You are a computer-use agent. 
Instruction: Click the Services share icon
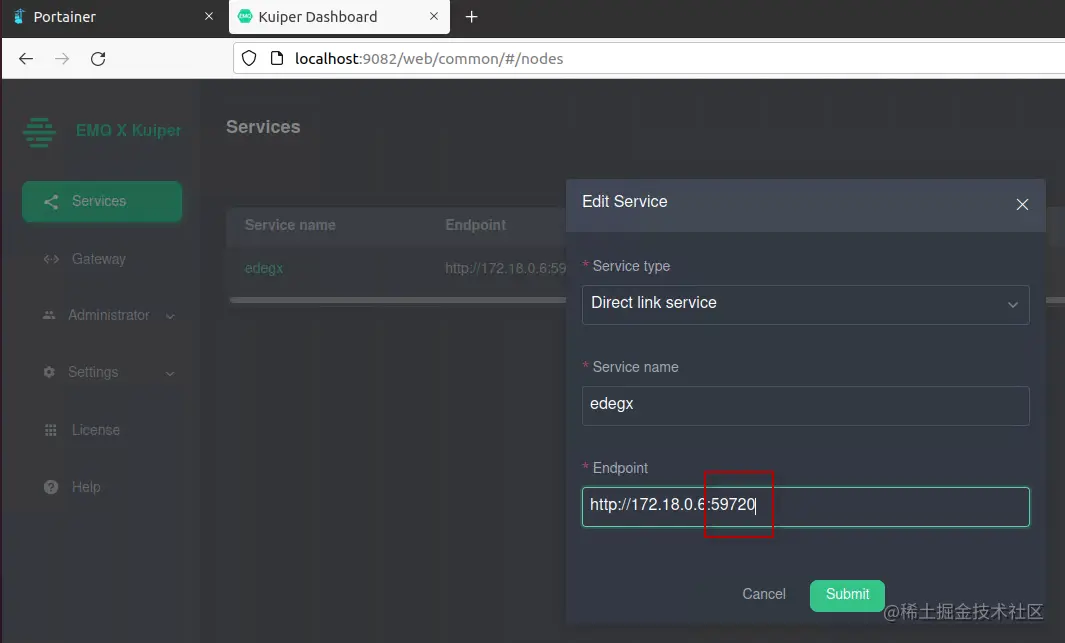pos(51,202)
